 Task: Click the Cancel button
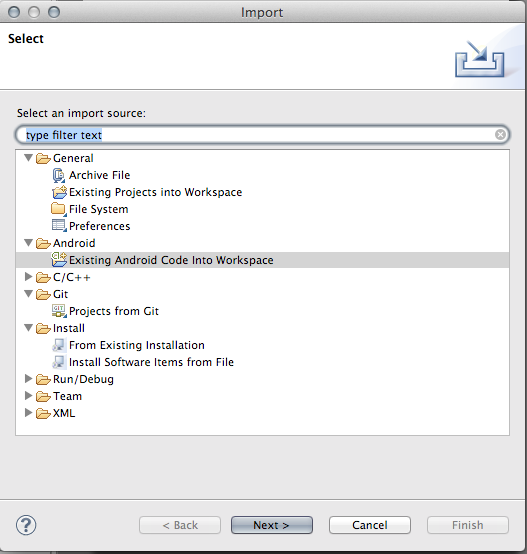(x=369, y=525)
